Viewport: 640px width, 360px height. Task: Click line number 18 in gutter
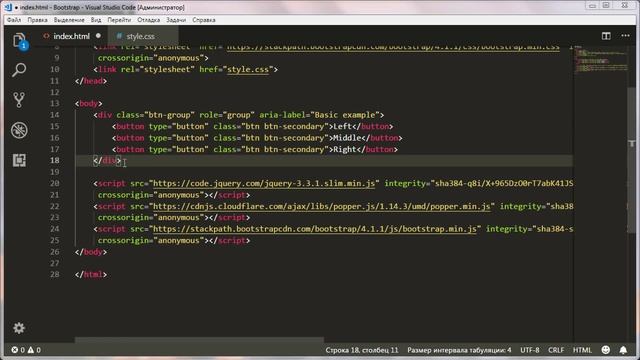55,160
